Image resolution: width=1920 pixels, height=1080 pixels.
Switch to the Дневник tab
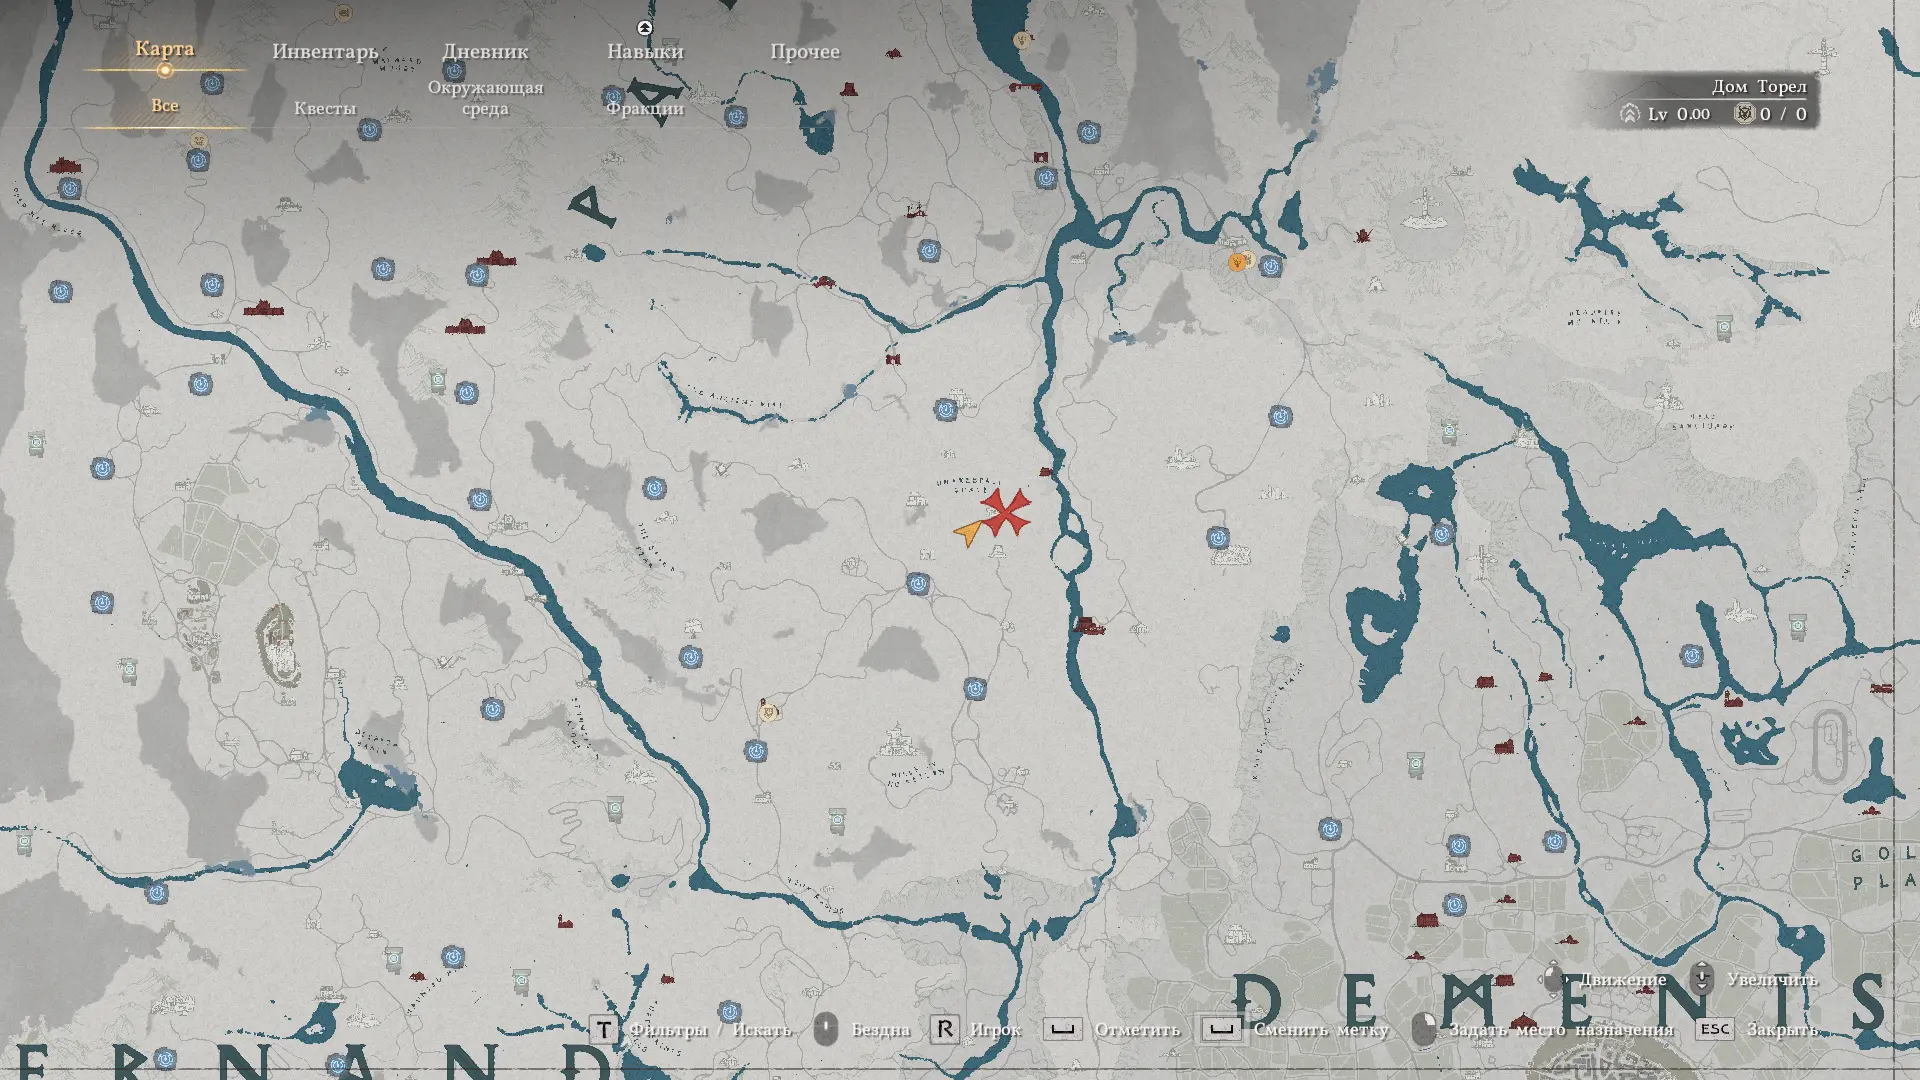pos(485,51)
